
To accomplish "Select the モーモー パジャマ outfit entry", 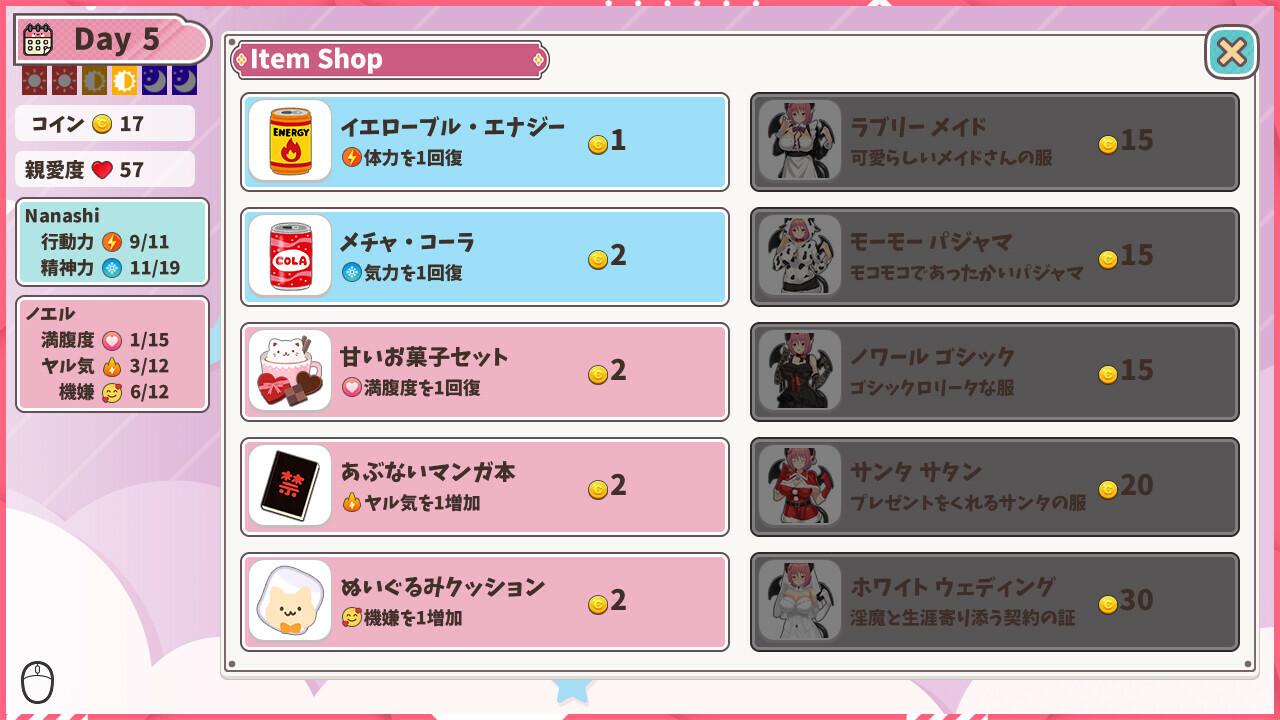I will [x=995, y=256].
